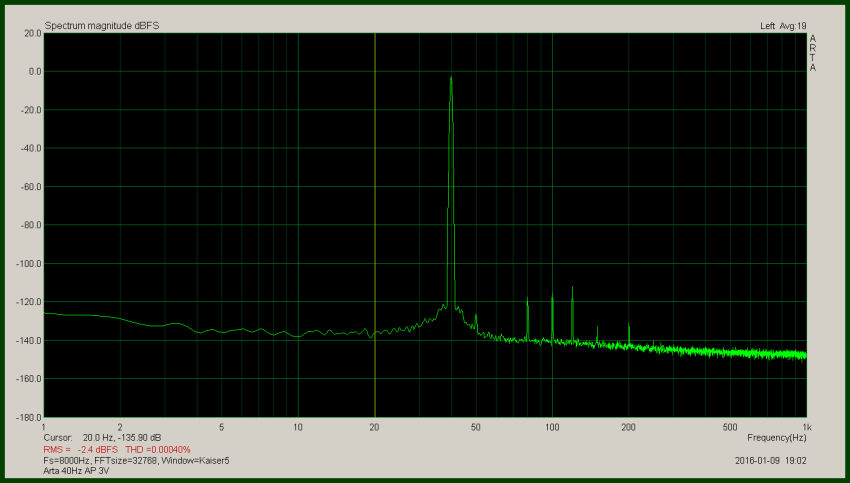The width and height of the screenshot is (850, 483).
Task: Click the 'THD =0.00040%' value
Action: tap(158, 449)
